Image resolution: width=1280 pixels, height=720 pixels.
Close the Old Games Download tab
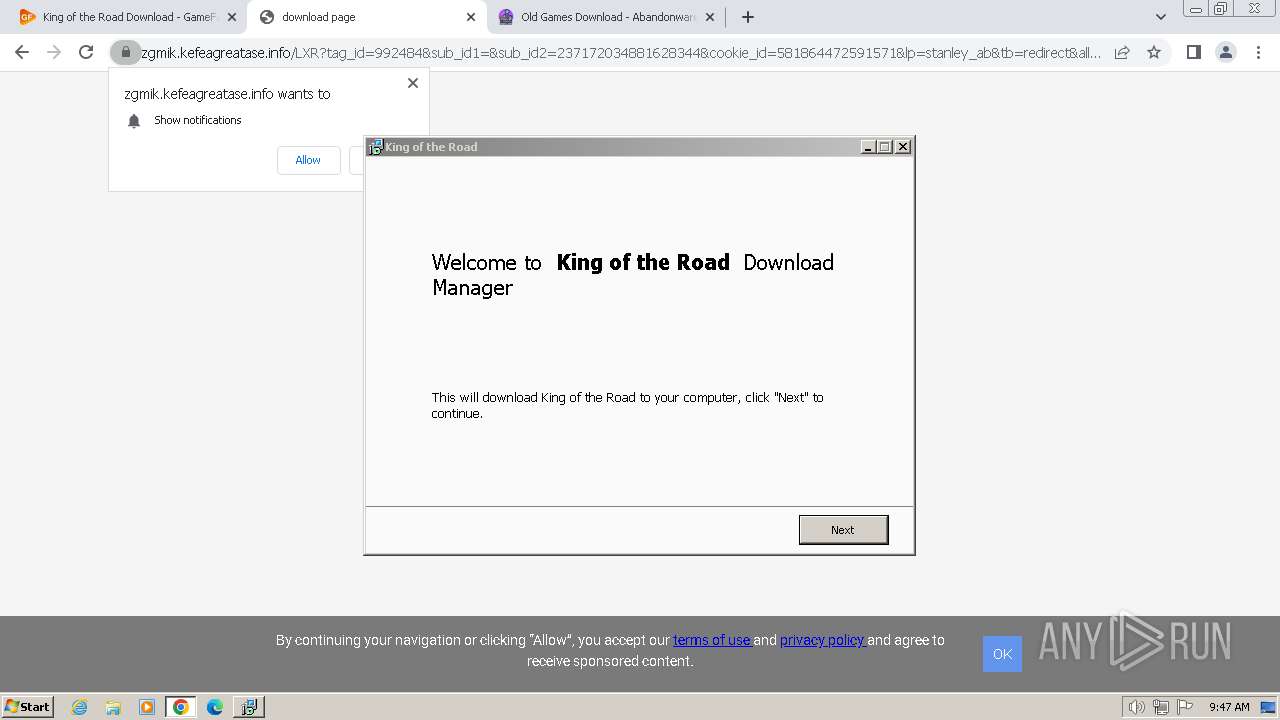710,17
